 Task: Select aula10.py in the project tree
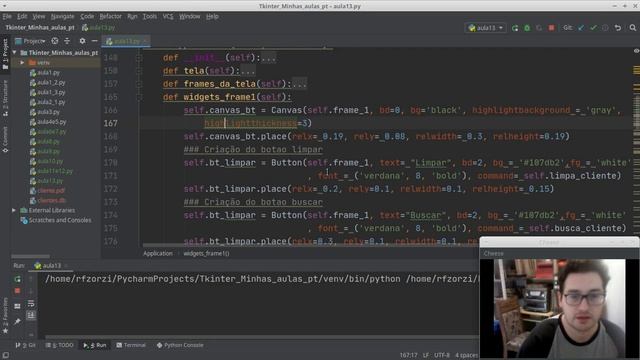point(50,161)
